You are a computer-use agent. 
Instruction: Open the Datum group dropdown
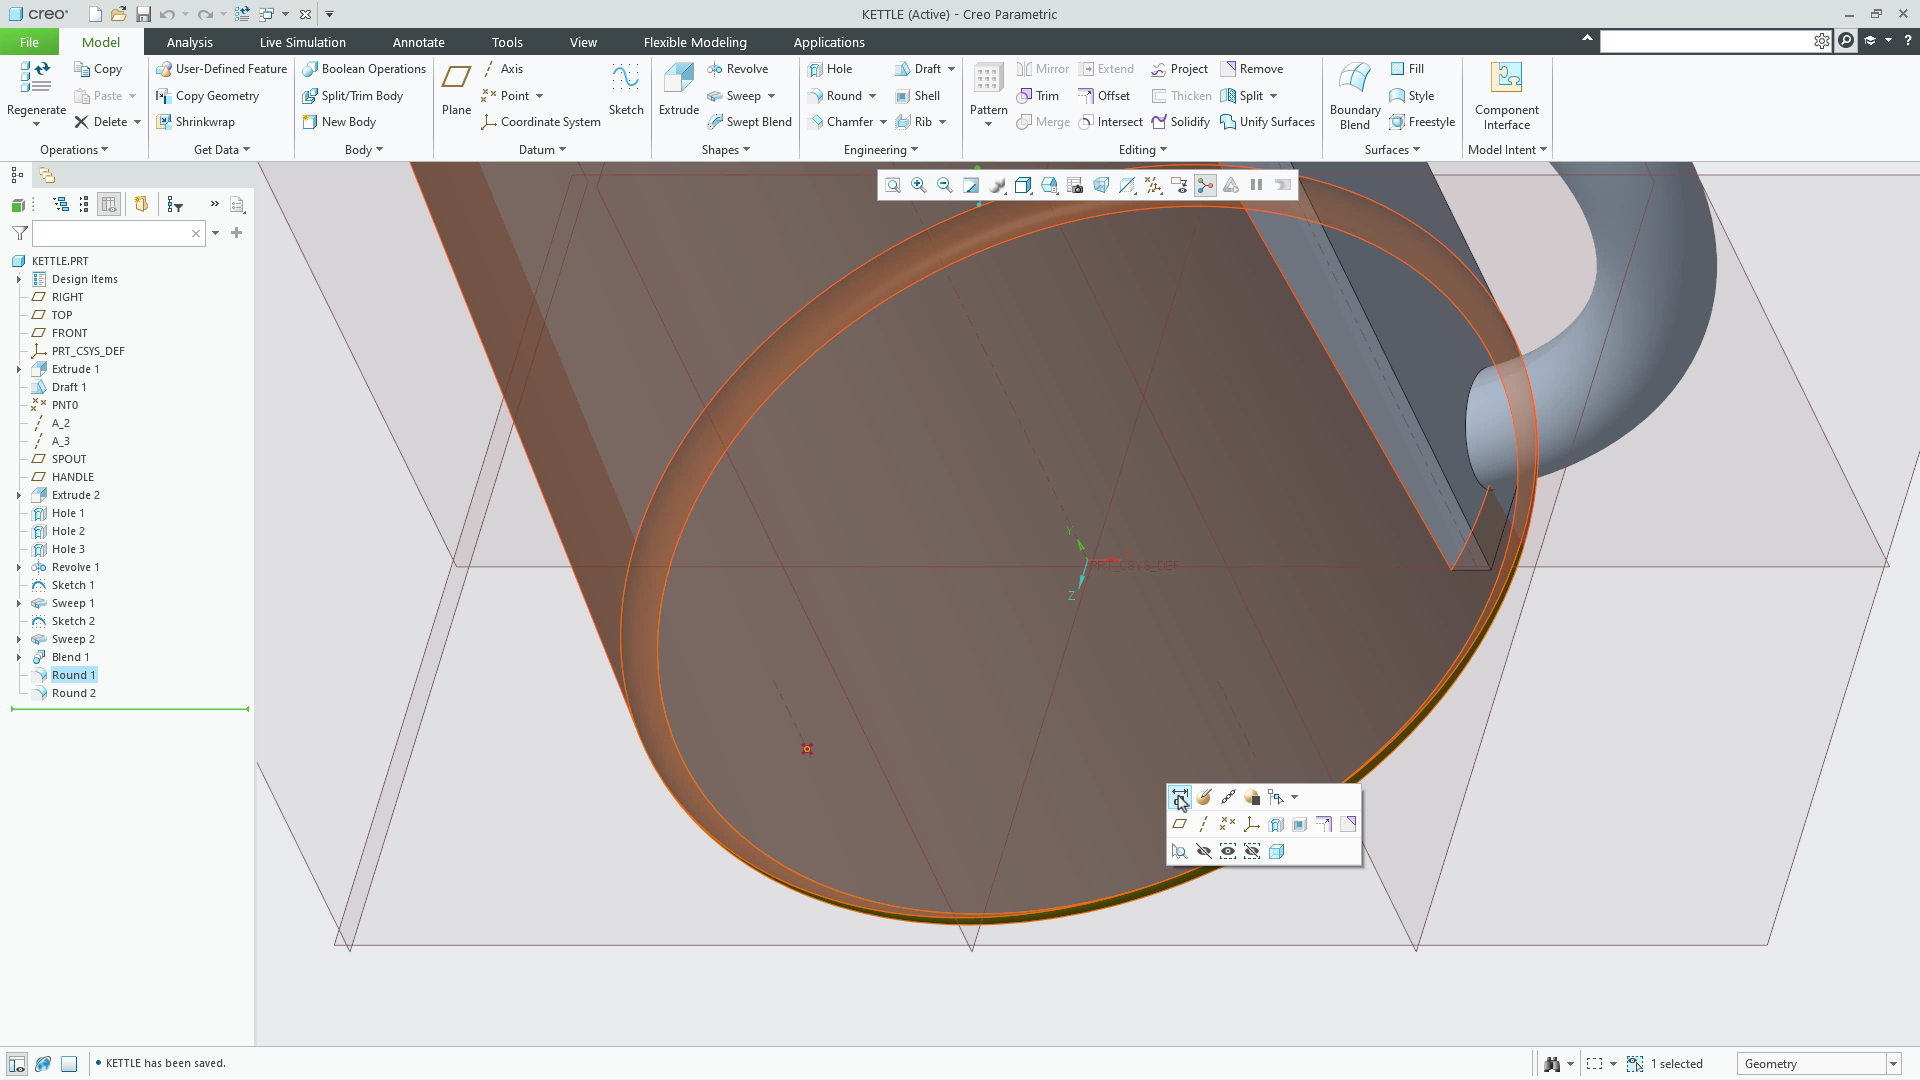[x=542, y=150]
